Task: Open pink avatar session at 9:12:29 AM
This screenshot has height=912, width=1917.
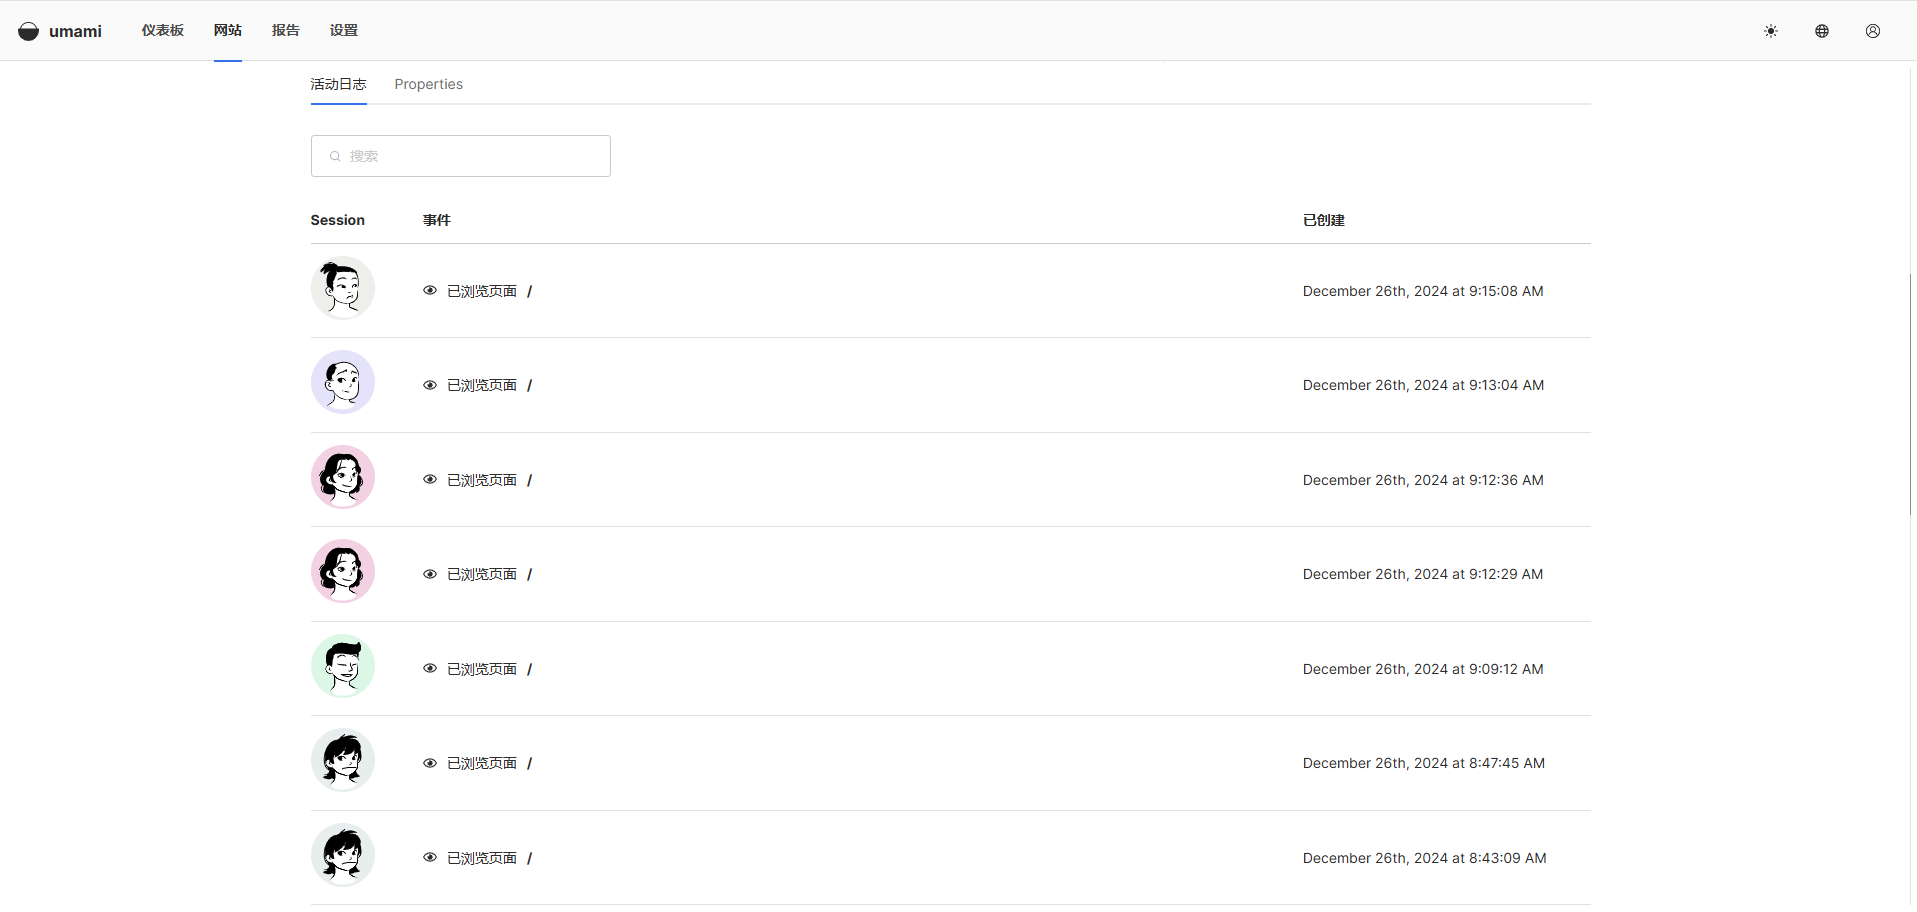Action: click(x=342, y=572)
